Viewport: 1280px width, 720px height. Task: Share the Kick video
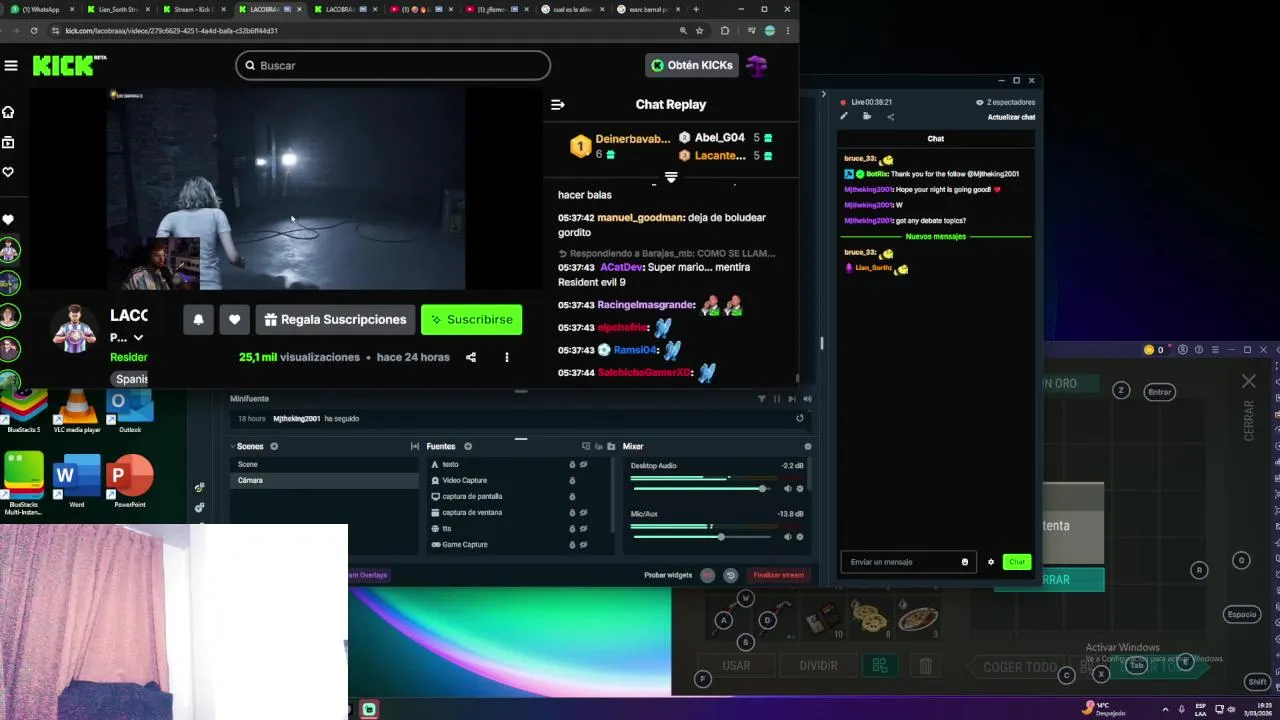coord(471,357)
